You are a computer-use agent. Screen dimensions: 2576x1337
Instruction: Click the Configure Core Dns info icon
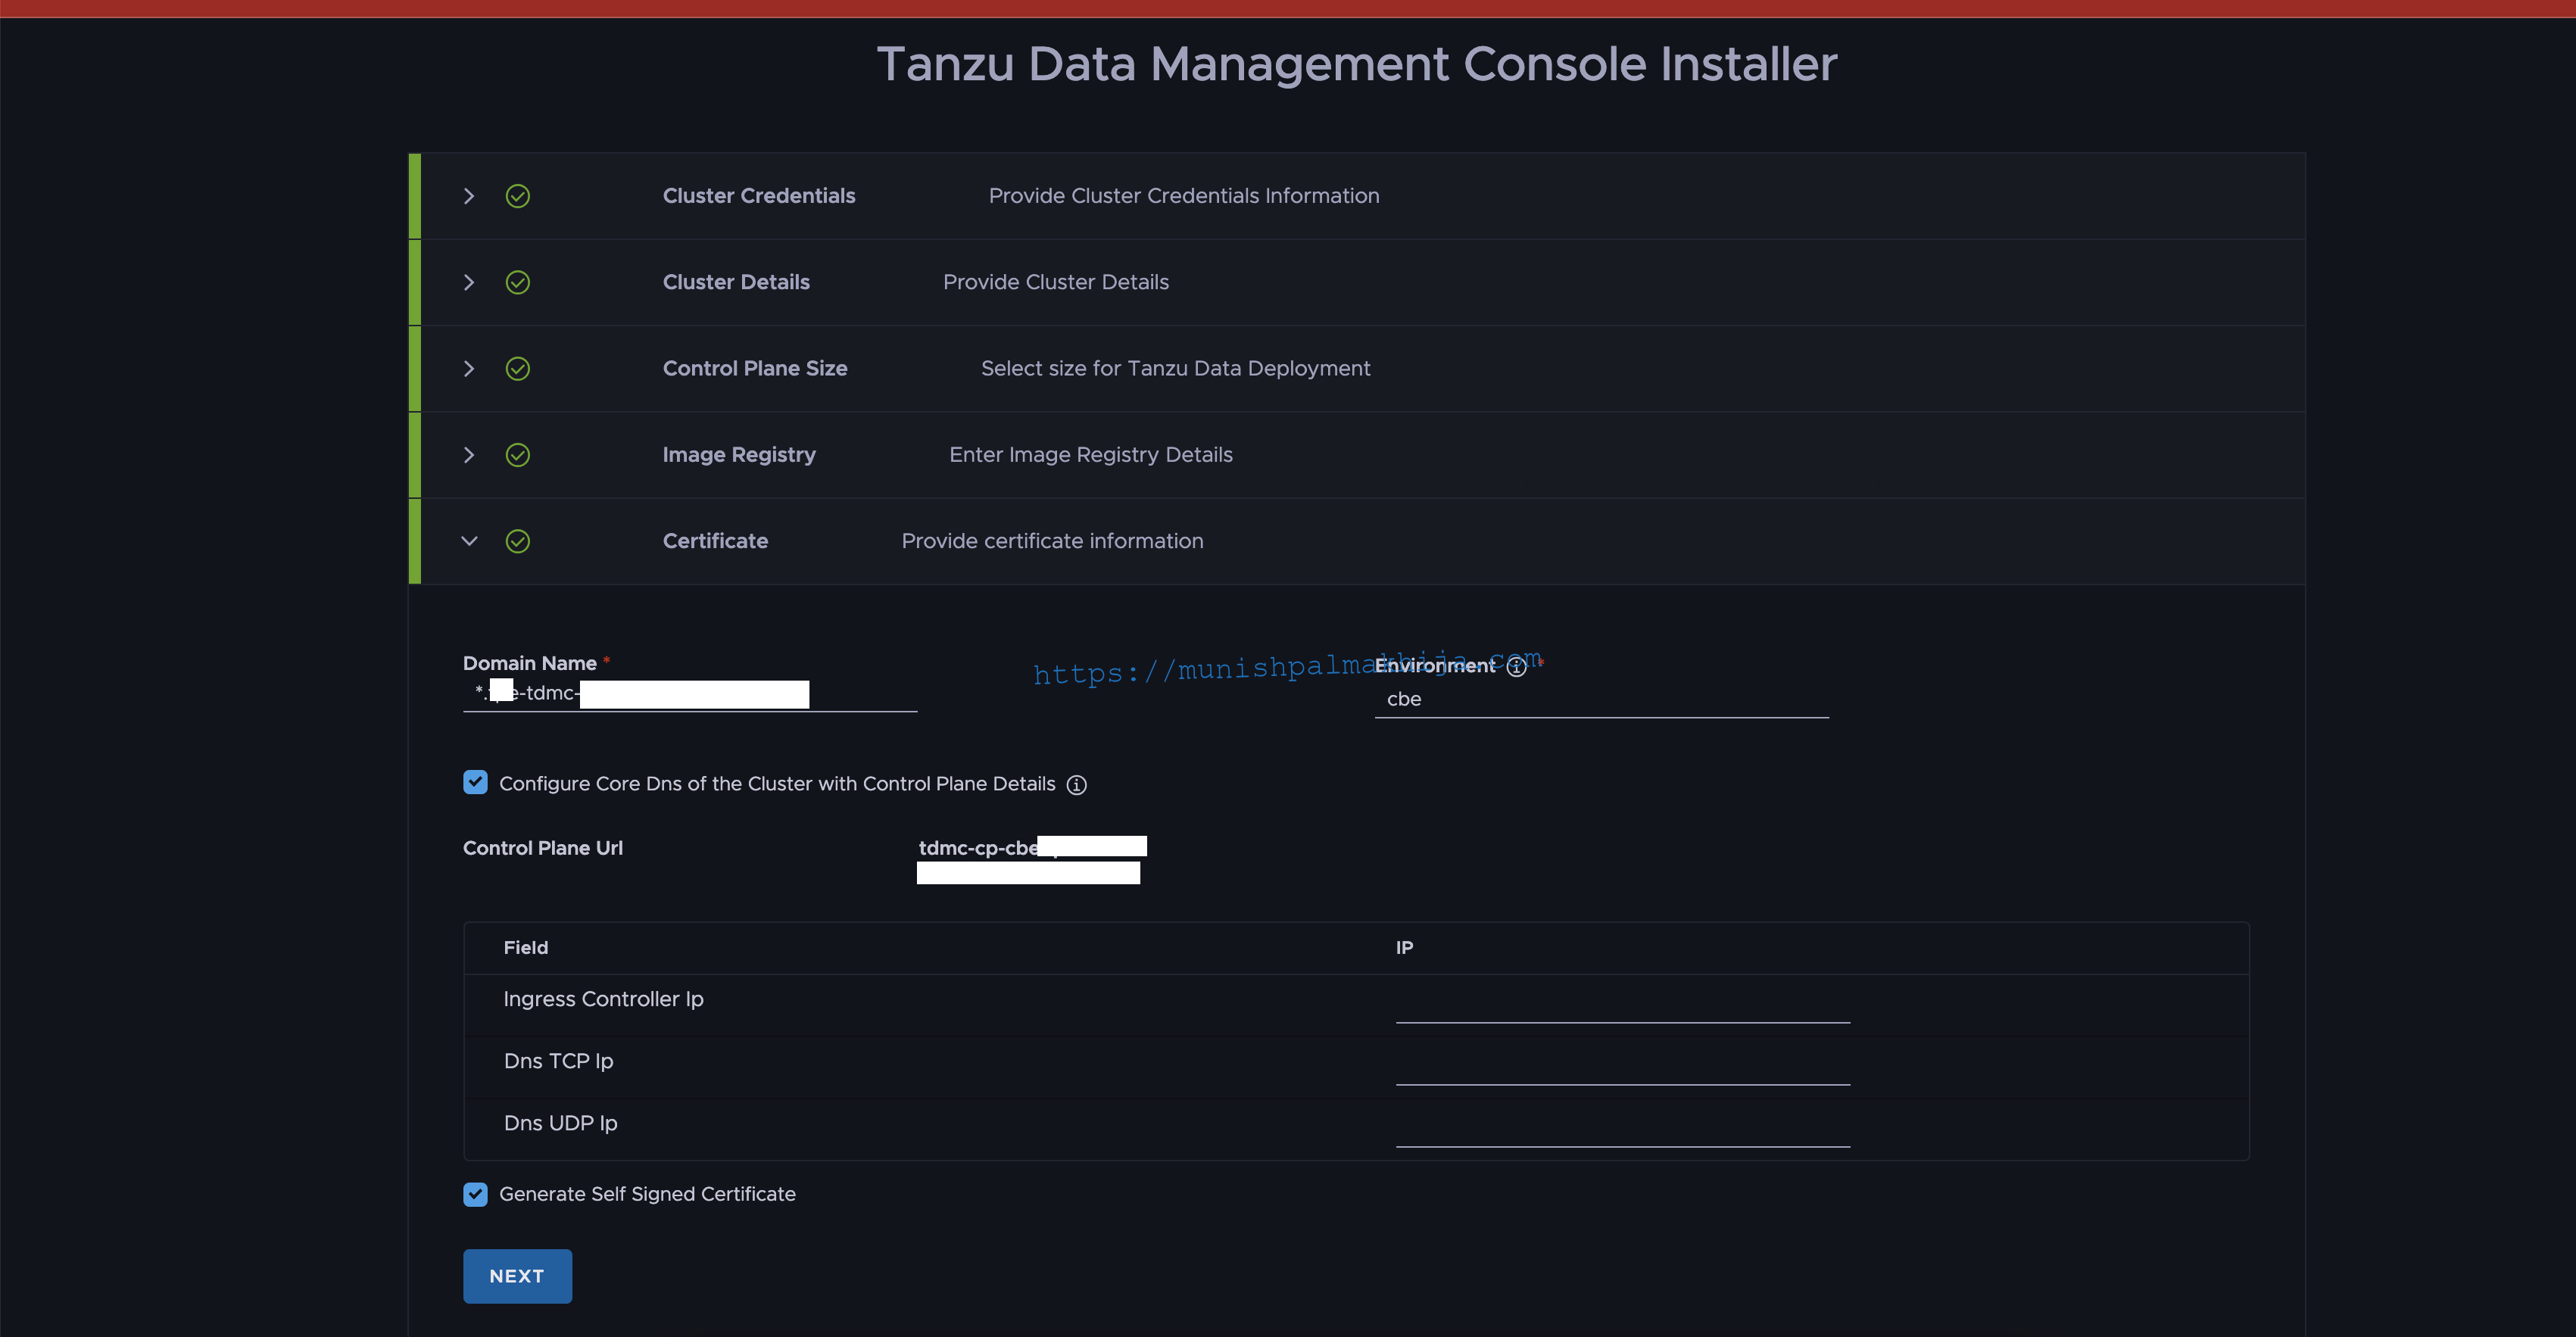(1077, 785)
